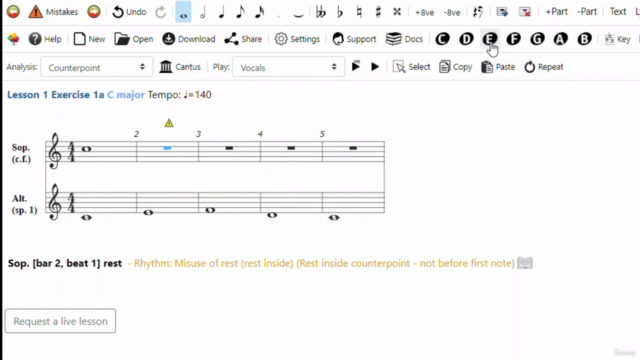Open the Lesson 1 Exercise 1a title
Viewport: 640px width, 360px height.
(56, 95)
